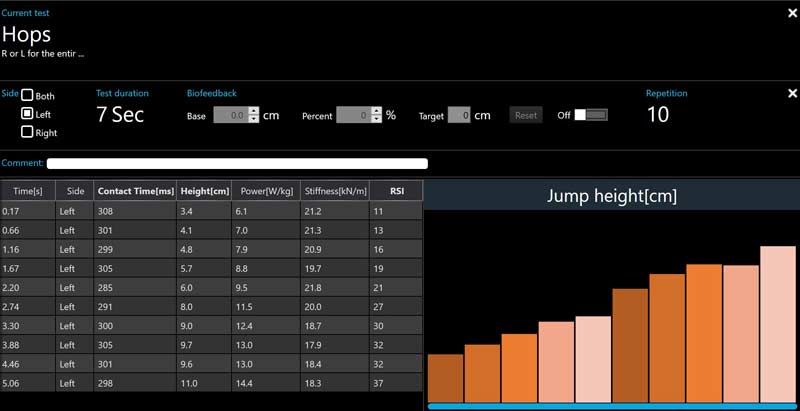
Task: Increase the Percent value with up arrow
Action: (x=377, y=111)
